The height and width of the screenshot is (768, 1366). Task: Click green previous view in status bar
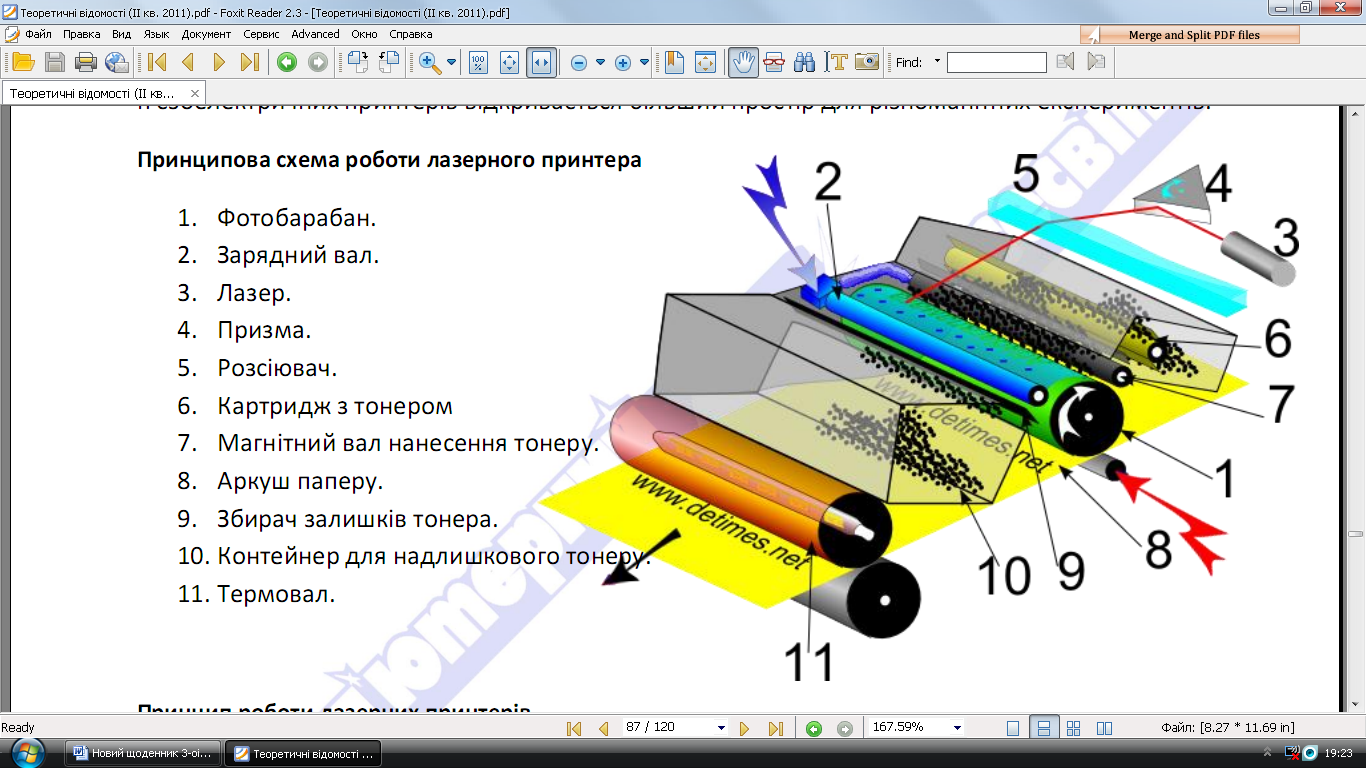(x=814, y=728)
